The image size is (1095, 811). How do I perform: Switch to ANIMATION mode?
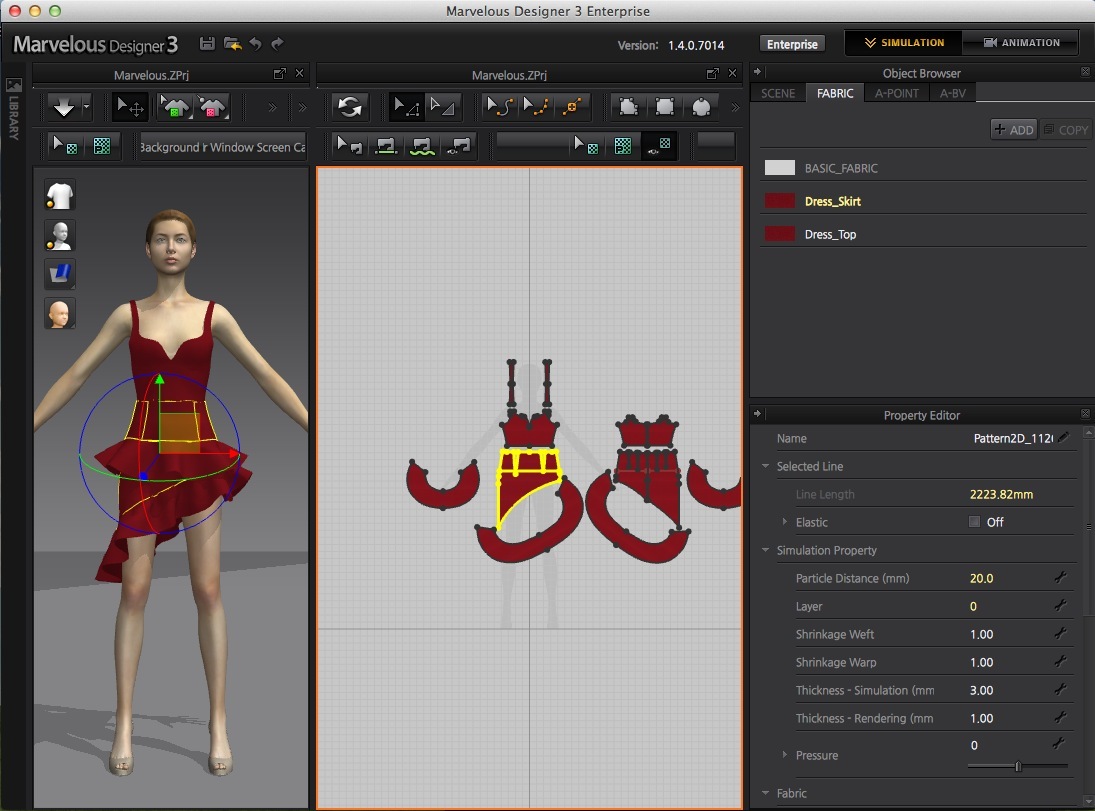coord(1021,43)
